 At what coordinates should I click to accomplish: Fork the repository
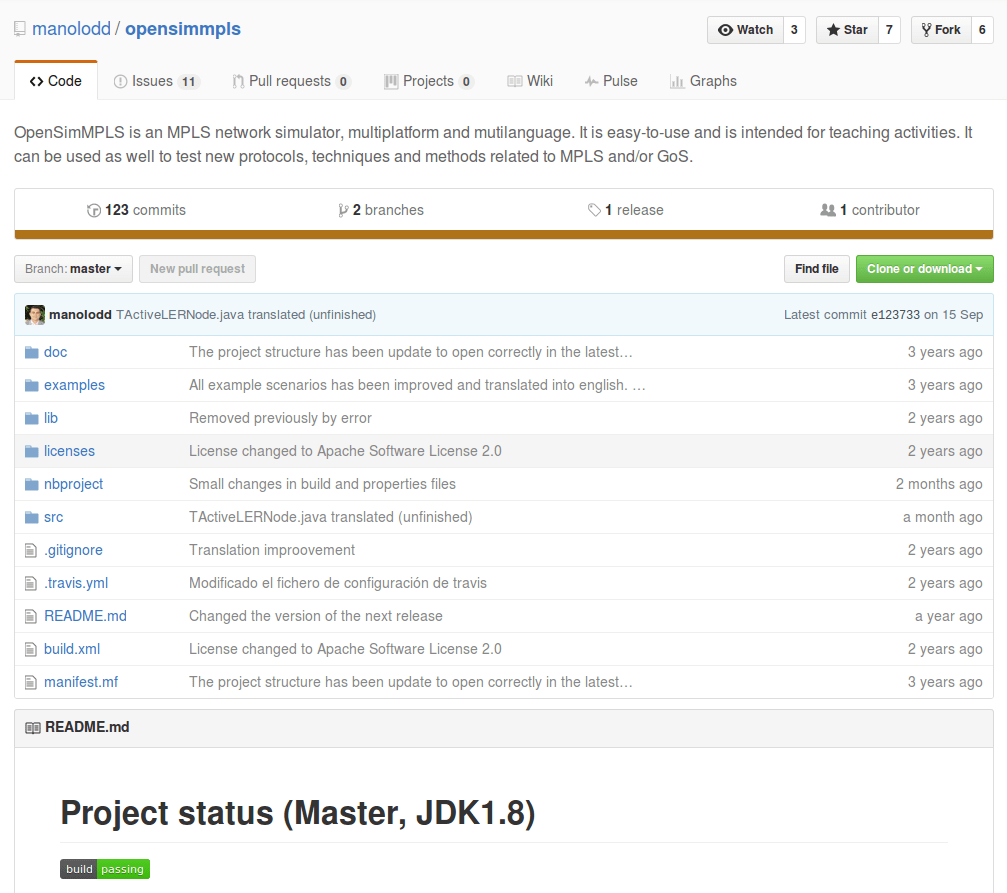click(940, 30)
